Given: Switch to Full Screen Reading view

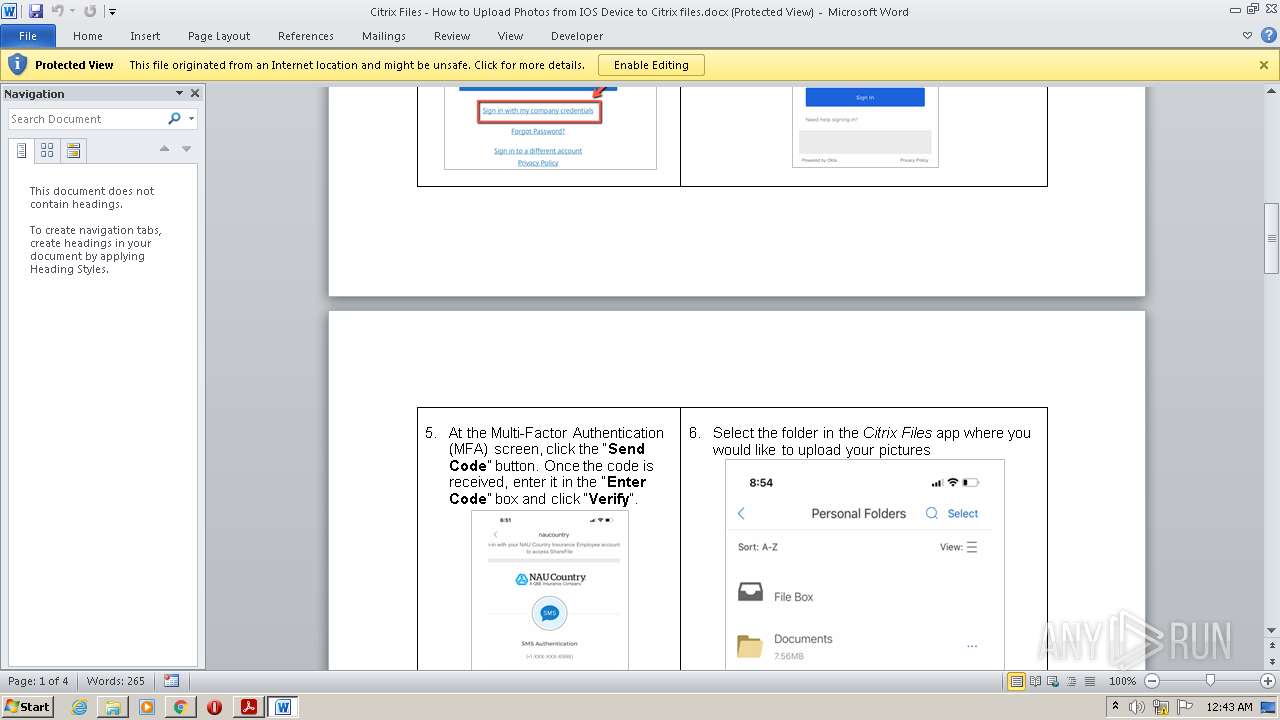Looking at the screenshot, I should click(1035, 681).
